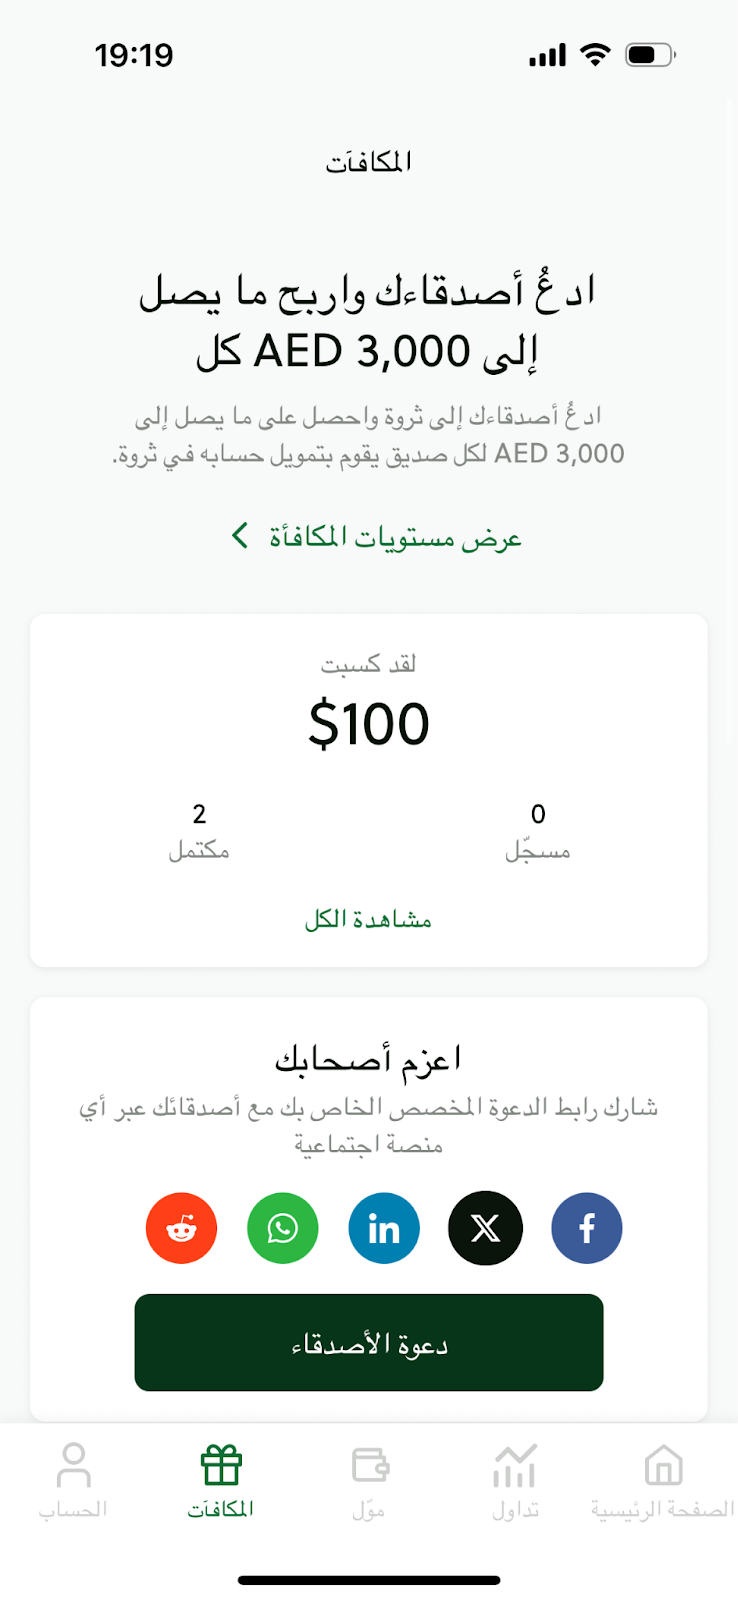Expand عرض مستويات المكافأة chevron
Image resolution: width=738 pixels, height=1600 pixels.
pyautogui.click(x=240, y=536)
